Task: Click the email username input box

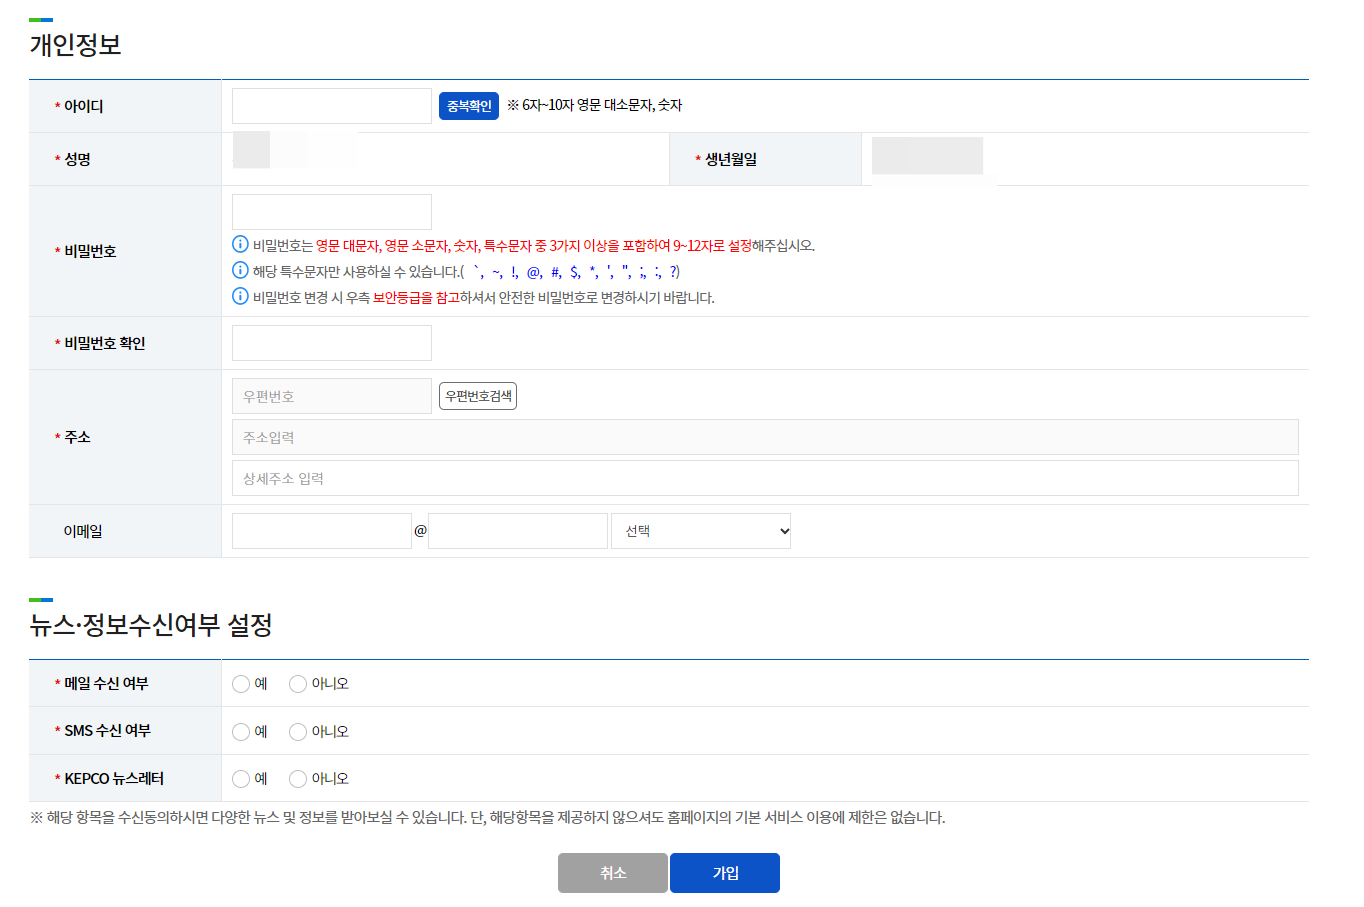Action: tap(322, 530)
